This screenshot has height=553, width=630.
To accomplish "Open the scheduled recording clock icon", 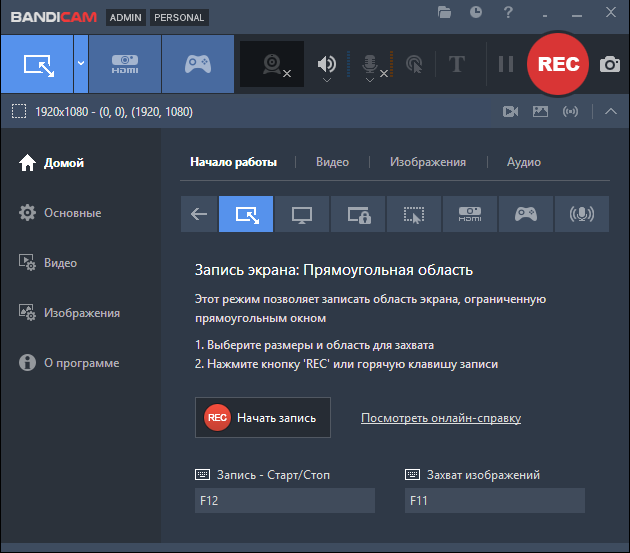I will click(476, 12).
